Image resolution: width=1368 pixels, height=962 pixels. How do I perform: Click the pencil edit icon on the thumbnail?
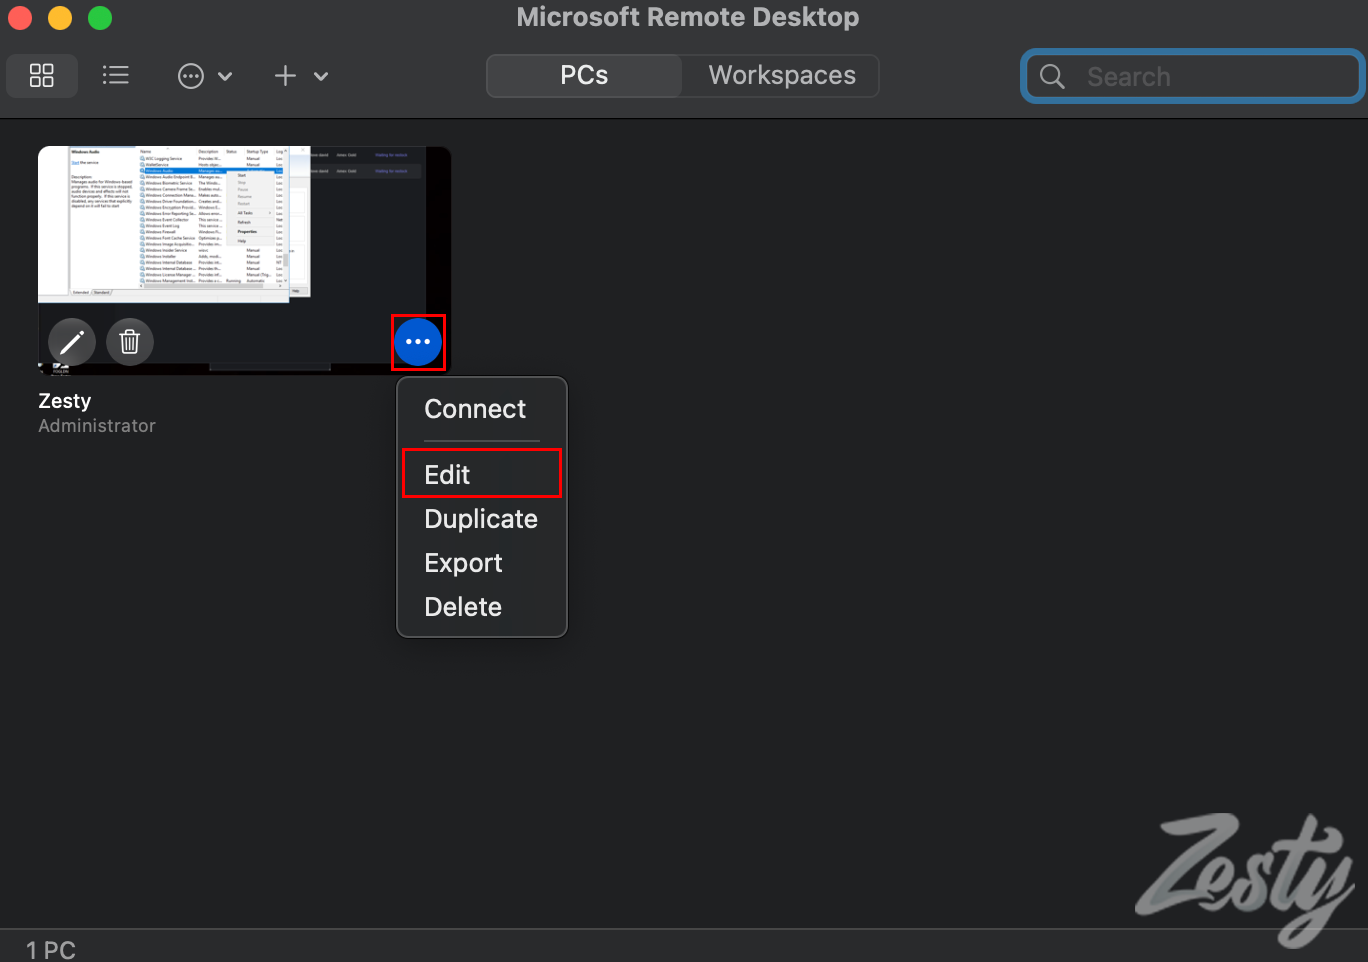[72, 342]
